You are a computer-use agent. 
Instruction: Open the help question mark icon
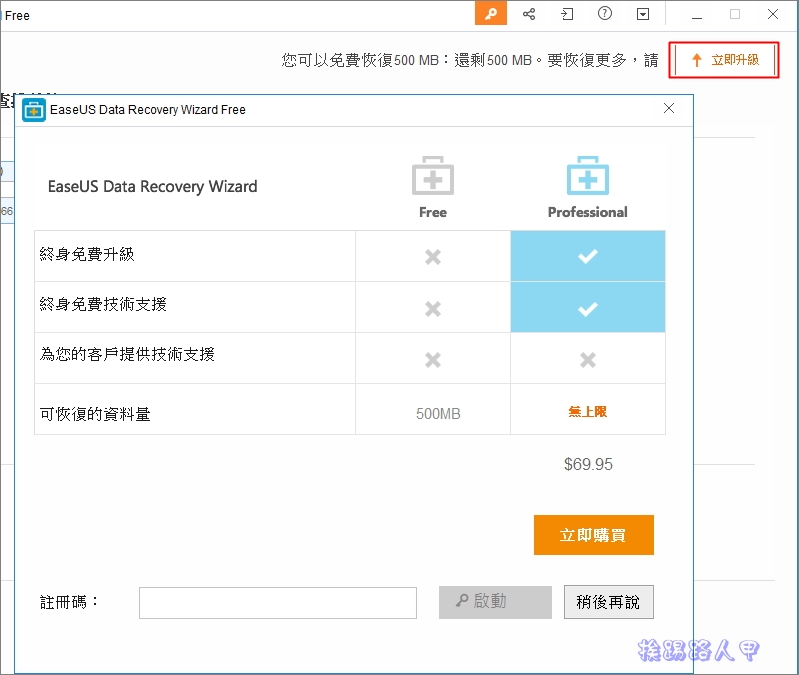click(604, 13)
